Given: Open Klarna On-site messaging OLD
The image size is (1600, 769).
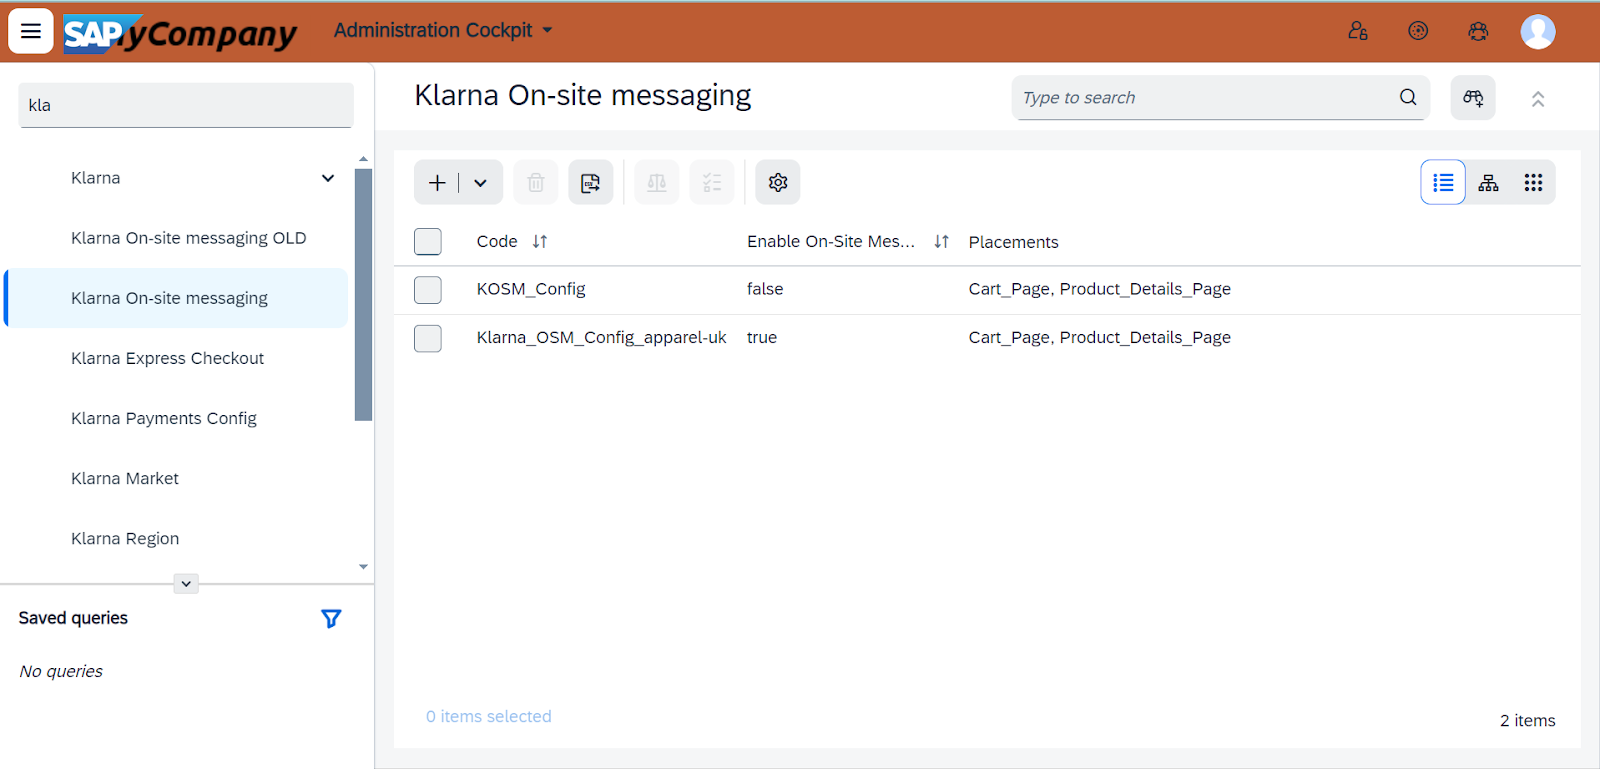Looking at the screenshot, I should click(x=189, y=238).
